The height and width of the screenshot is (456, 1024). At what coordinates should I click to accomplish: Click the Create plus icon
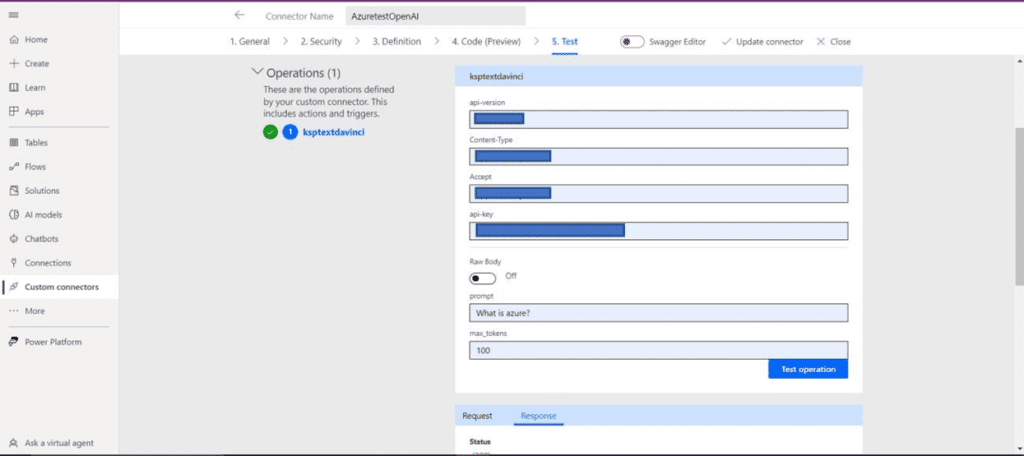coord(14,64)
